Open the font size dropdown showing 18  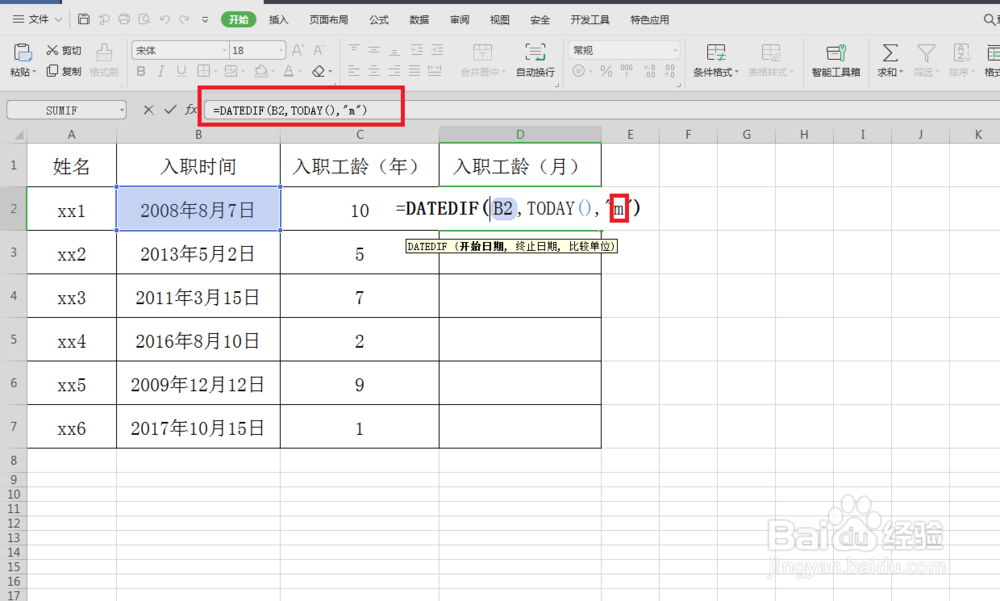point(281,50)
